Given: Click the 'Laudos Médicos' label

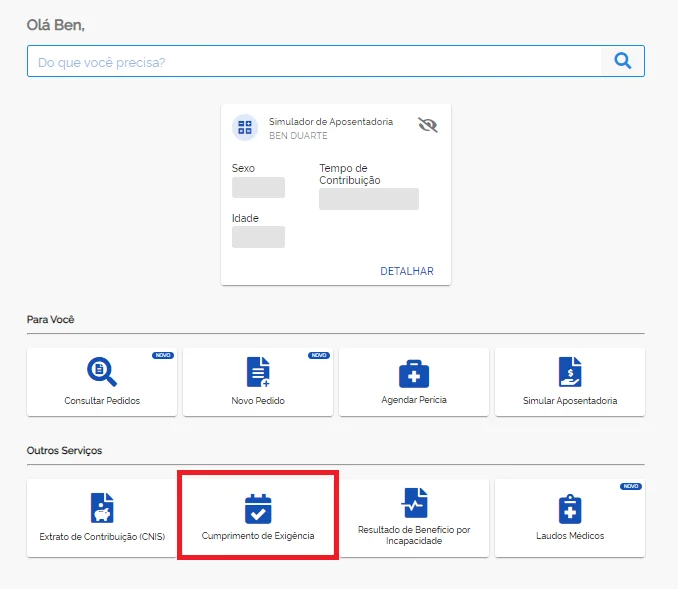Looking at the screenshot, I should coord(570,536).
